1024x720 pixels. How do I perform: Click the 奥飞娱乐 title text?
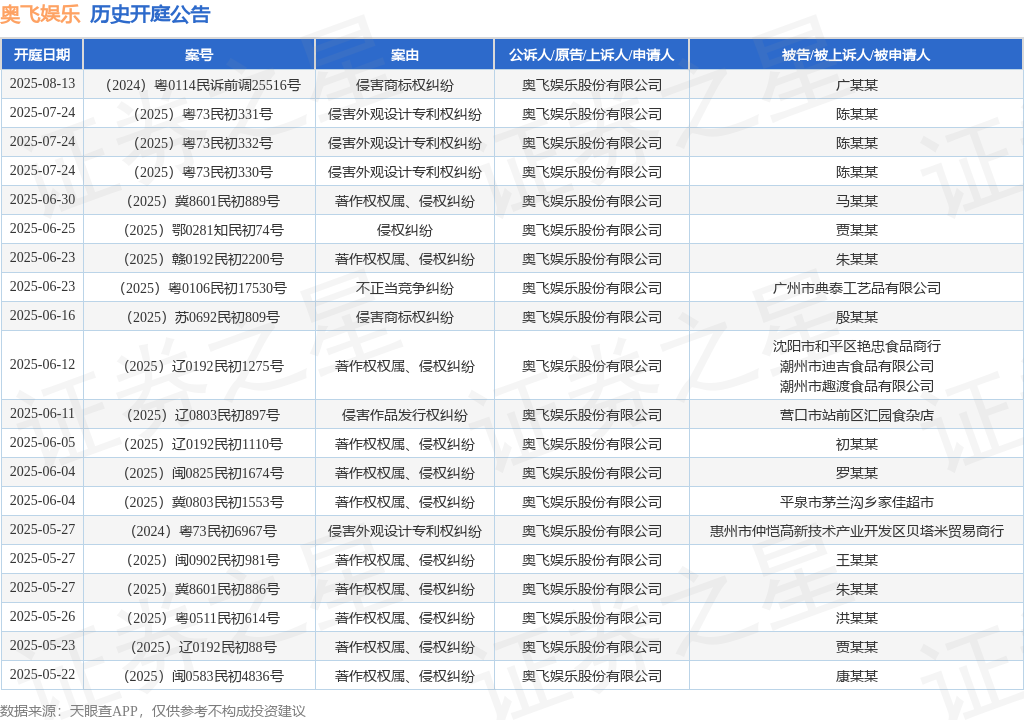pos(40,14)
